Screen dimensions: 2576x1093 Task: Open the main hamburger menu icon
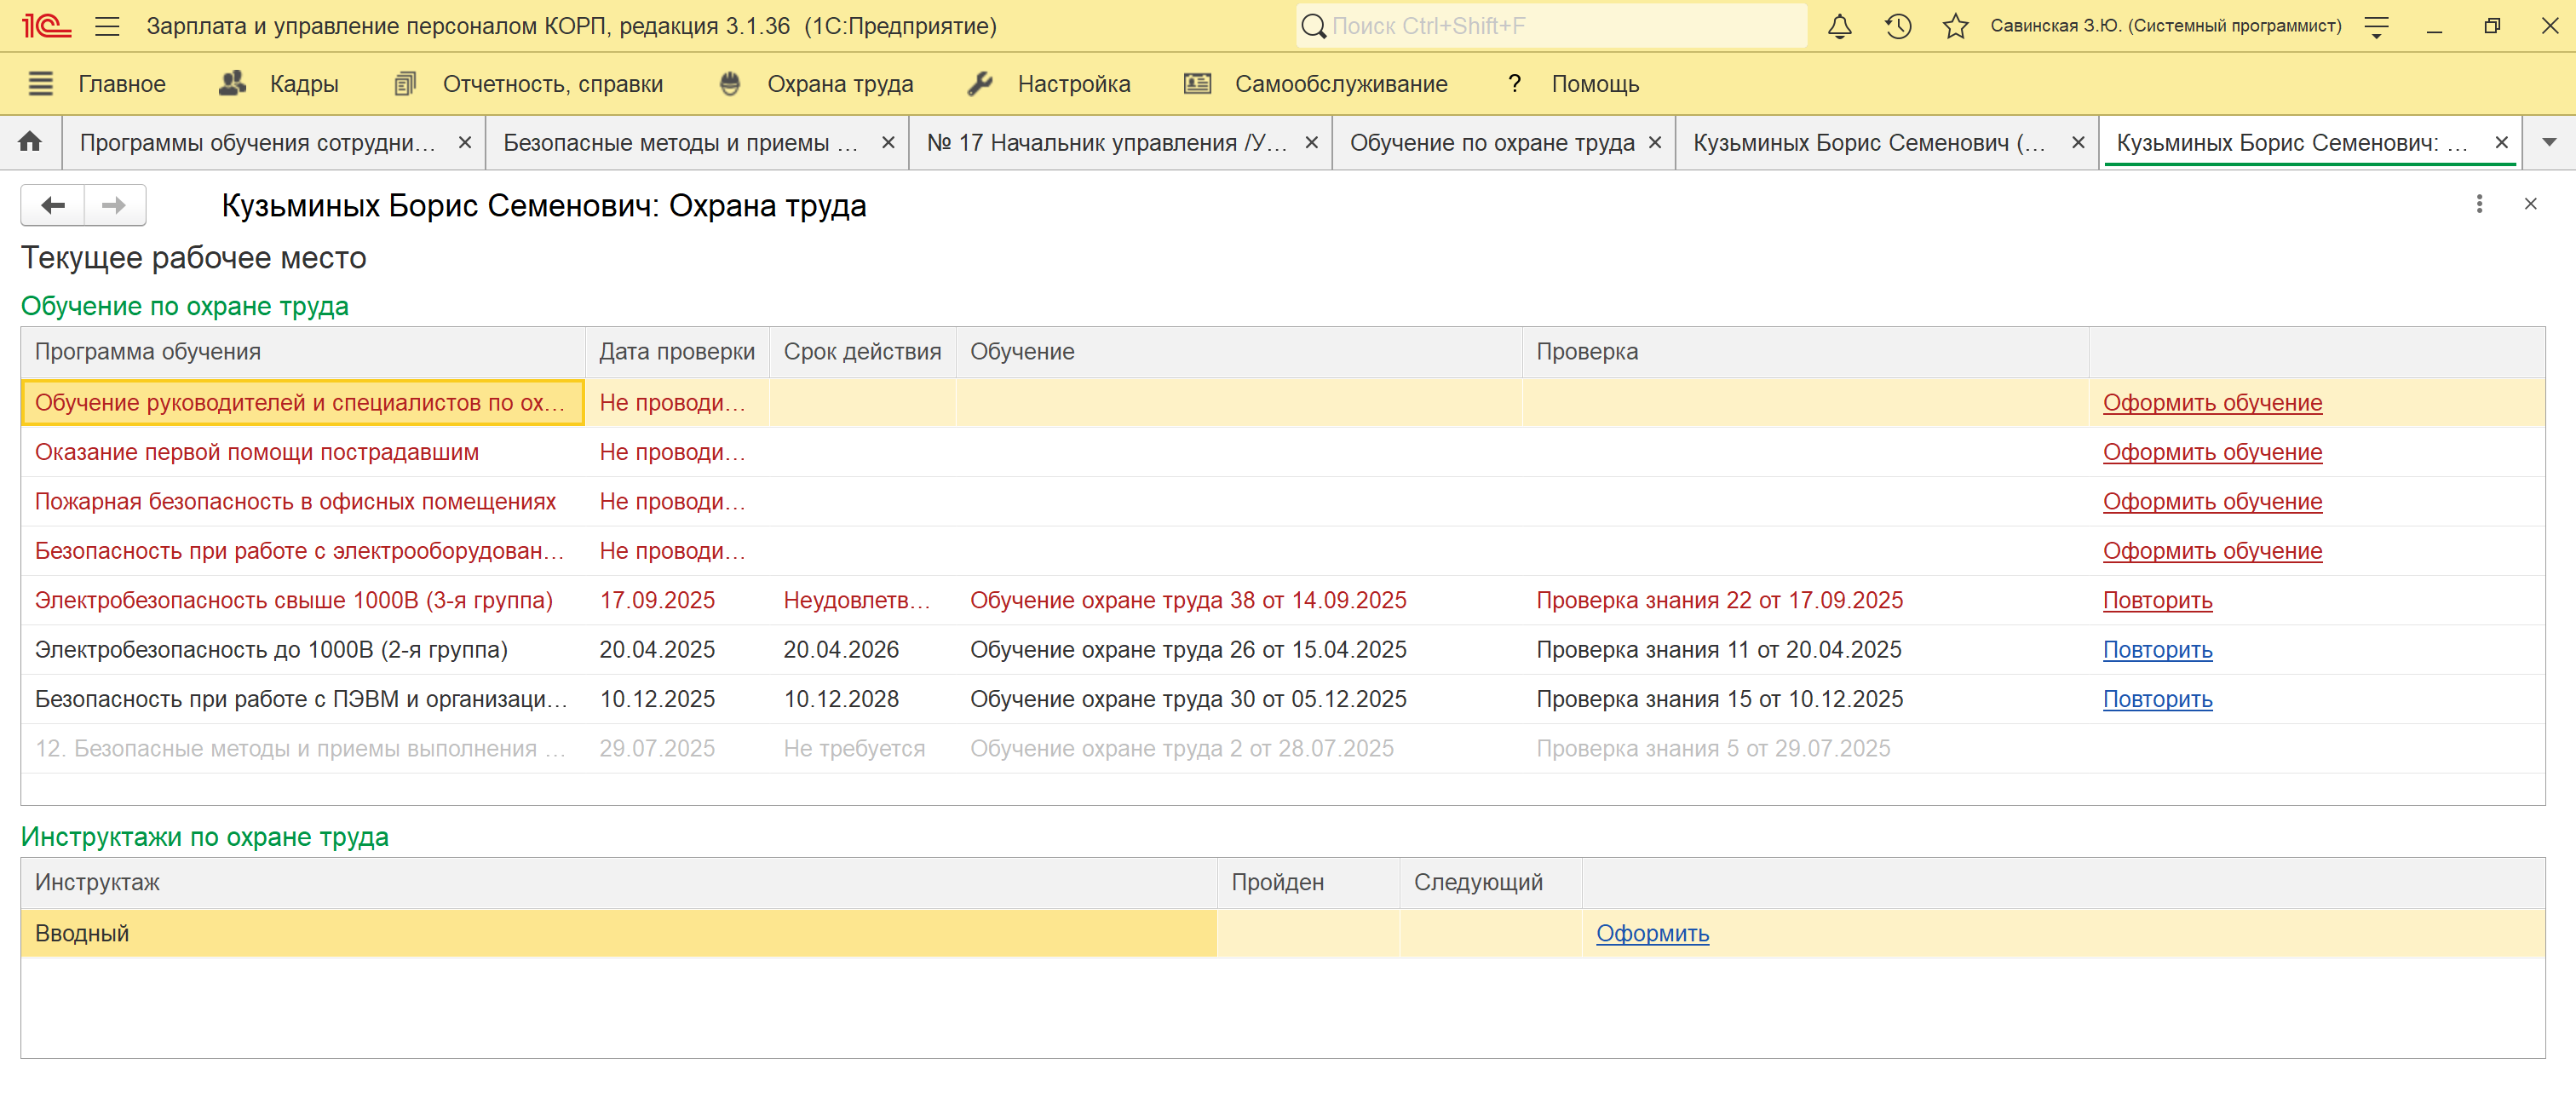pyautogui.click(x=107, y=26)
